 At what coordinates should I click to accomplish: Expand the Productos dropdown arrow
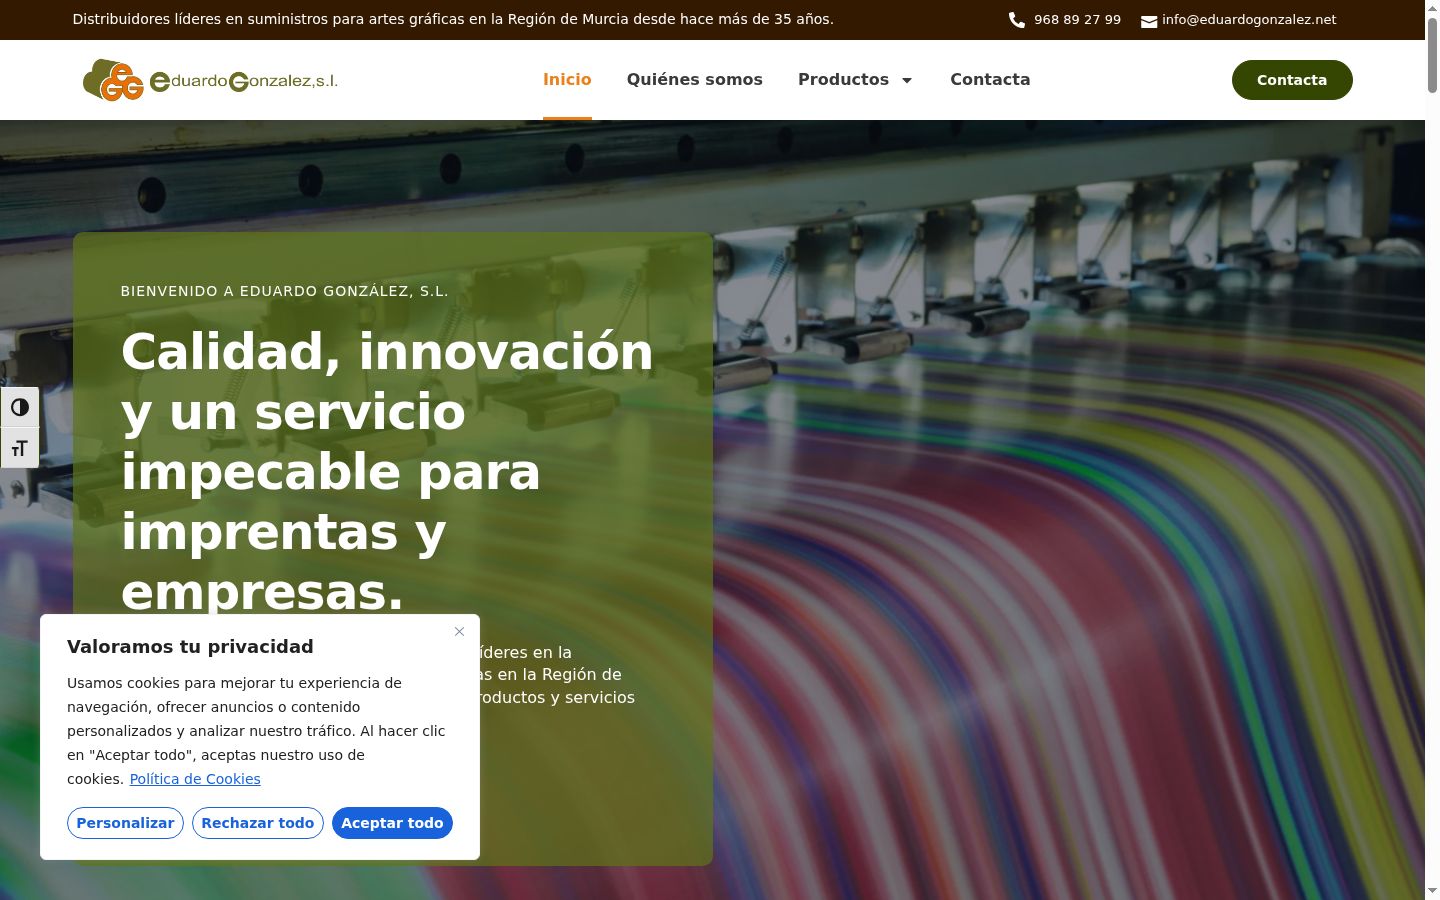pyautogui.click(x=907, y=80)
